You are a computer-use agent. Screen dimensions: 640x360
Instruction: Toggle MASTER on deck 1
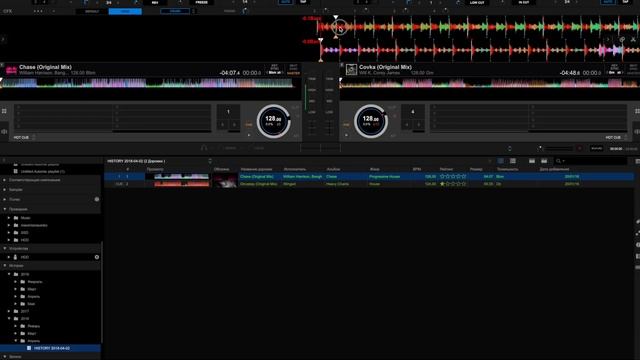point(293,73)
